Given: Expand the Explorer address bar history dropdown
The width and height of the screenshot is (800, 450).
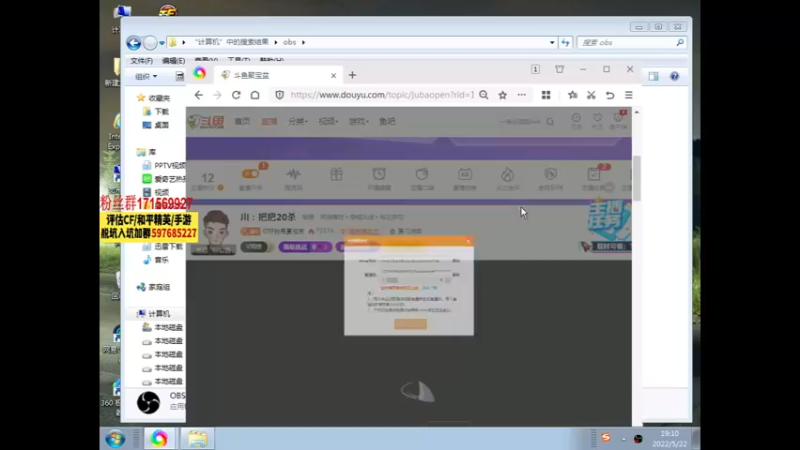Looking at the screenshot, I should [552, 42].
